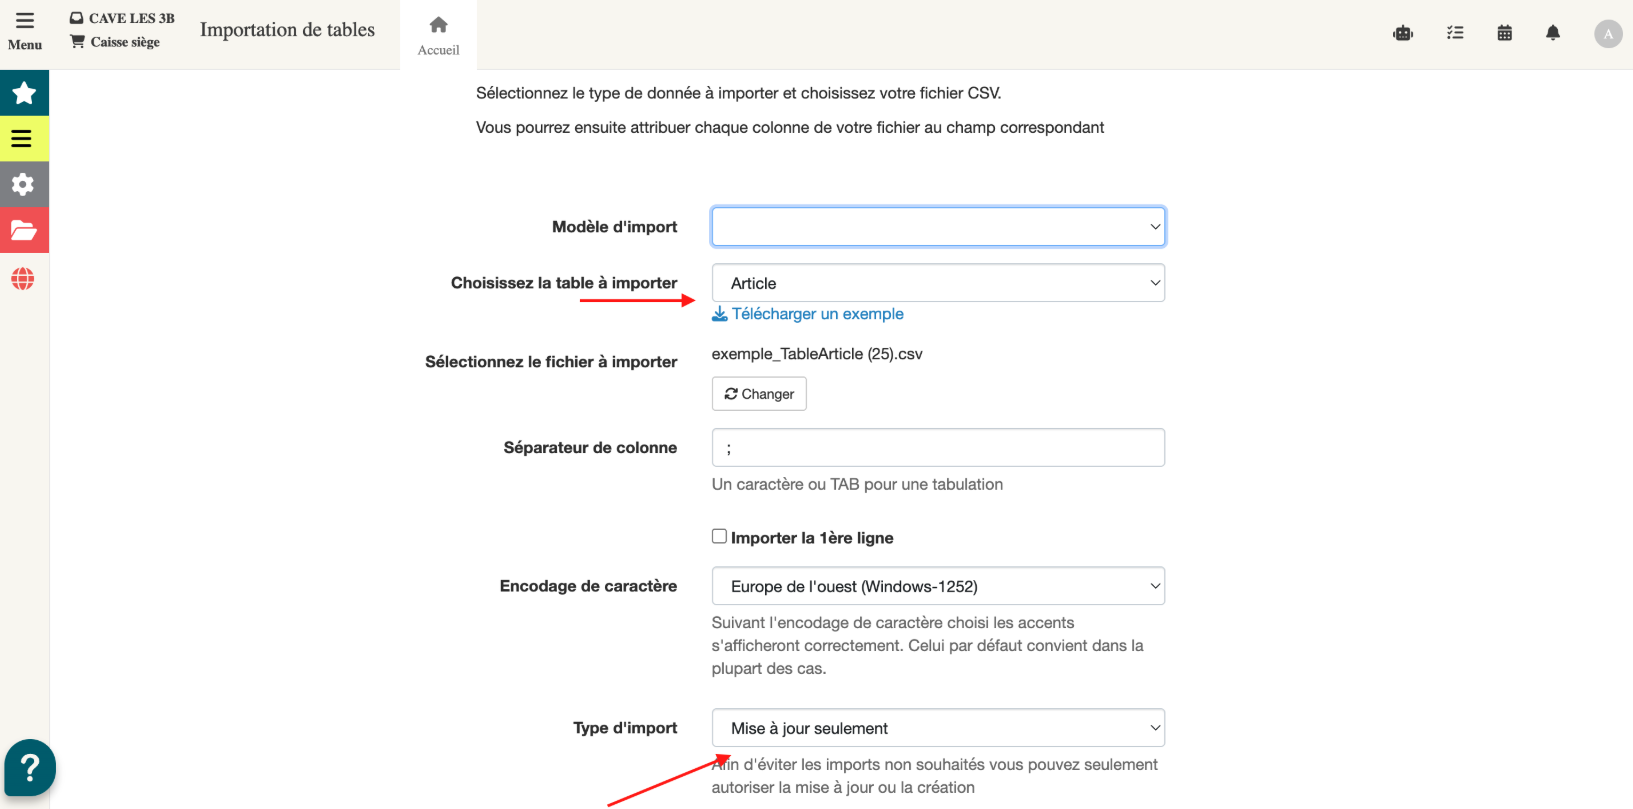Open the hamburger Menu at top left

pyautogui.click(x=24, y=31)
